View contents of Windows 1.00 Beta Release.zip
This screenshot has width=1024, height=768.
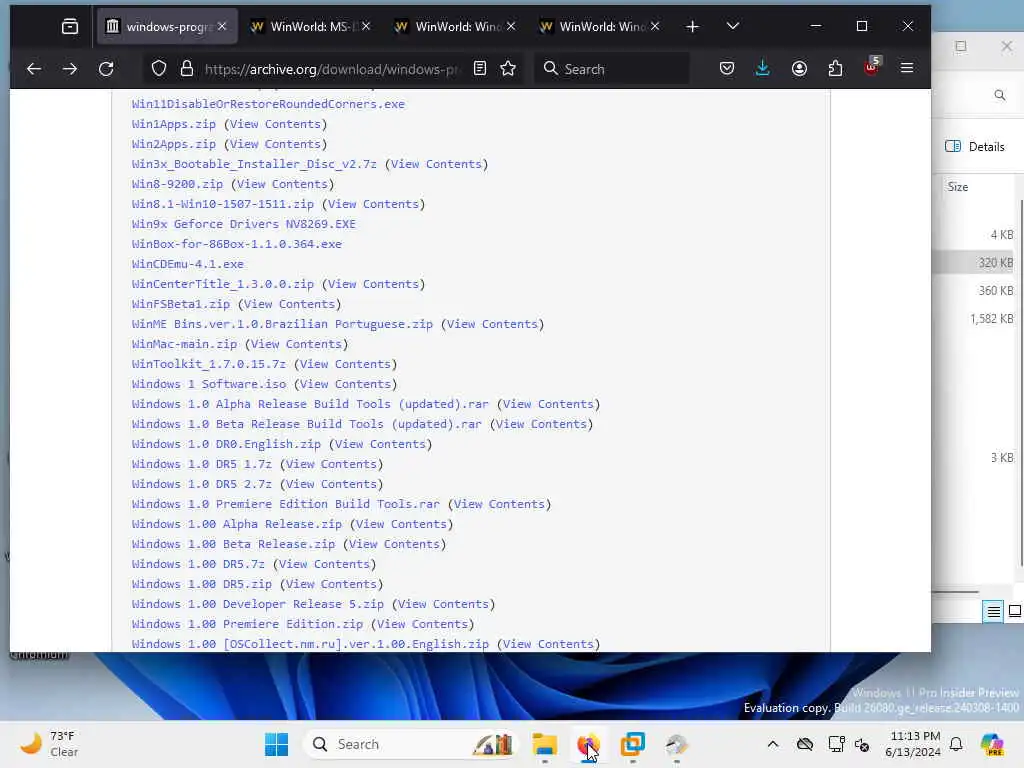tap(394, 545)
